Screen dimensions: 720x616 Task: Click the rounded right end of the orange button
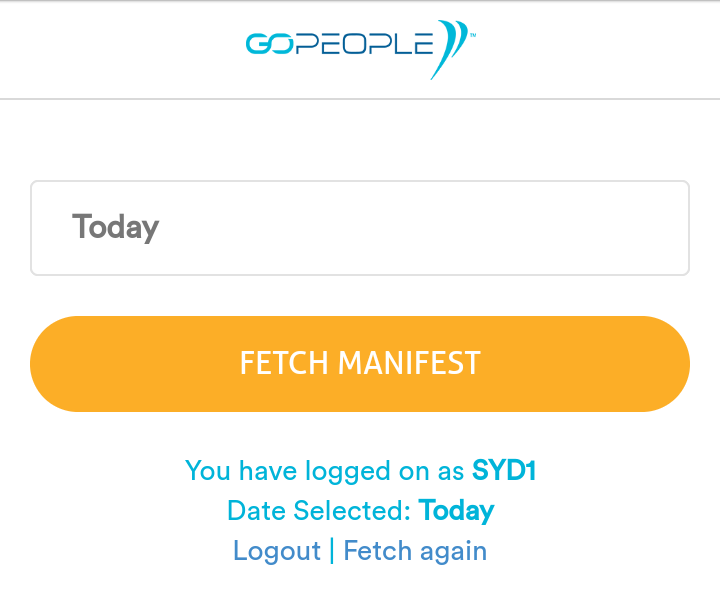665,364
